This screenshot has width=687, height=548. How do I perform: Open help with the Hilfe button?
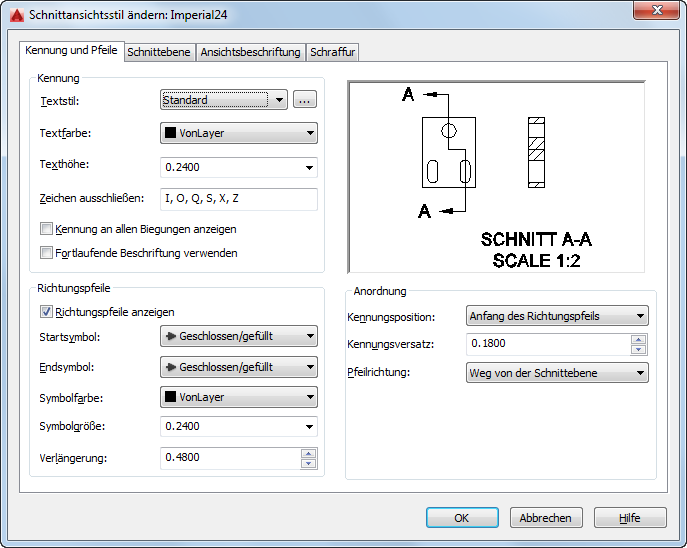[x=630, y=518]
